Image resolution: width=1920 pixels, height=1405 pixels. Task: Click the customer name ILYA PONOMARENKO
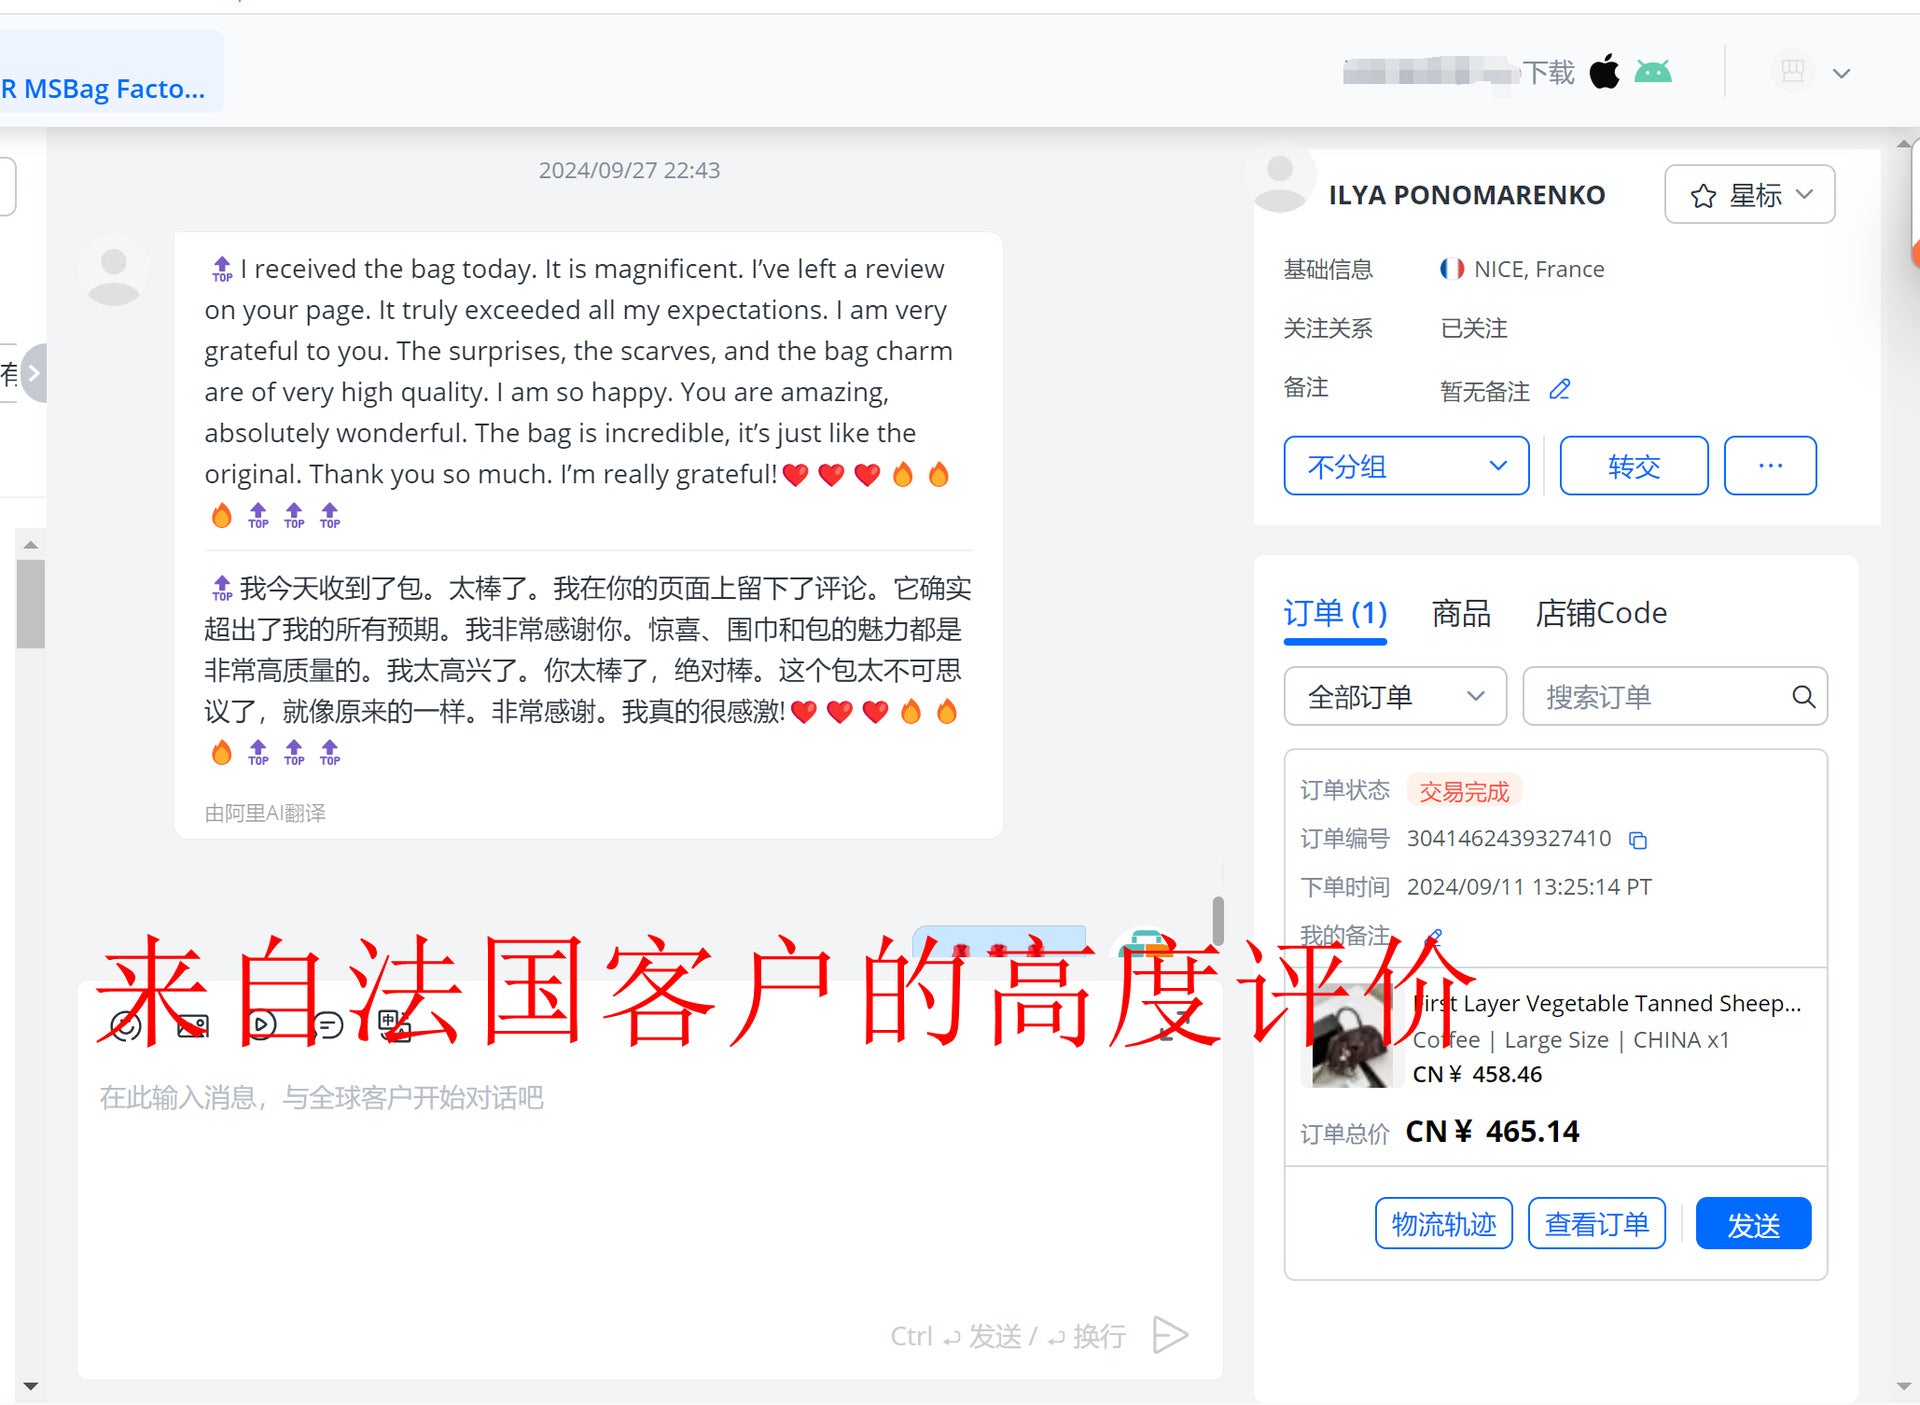1467,195
